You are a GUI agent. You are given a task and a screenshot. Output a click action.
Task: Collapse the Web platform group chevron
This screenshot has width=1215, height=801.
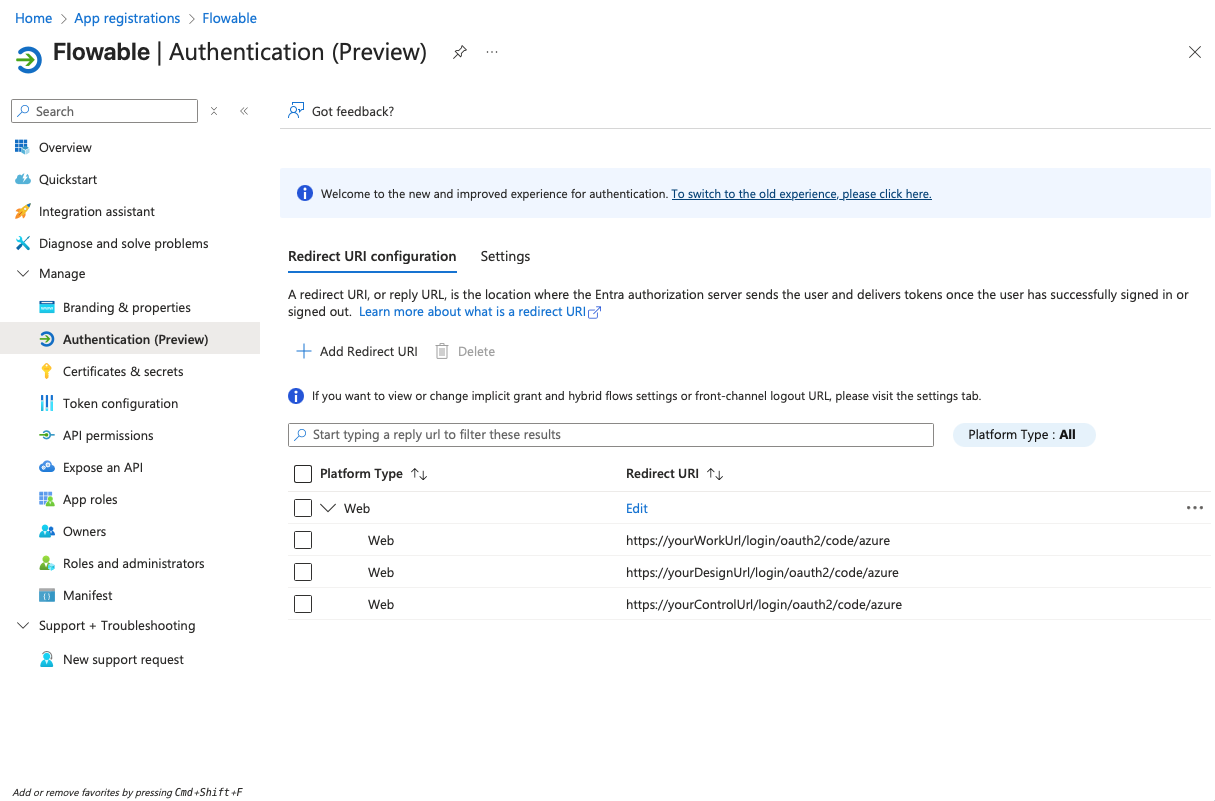(328, 508)
